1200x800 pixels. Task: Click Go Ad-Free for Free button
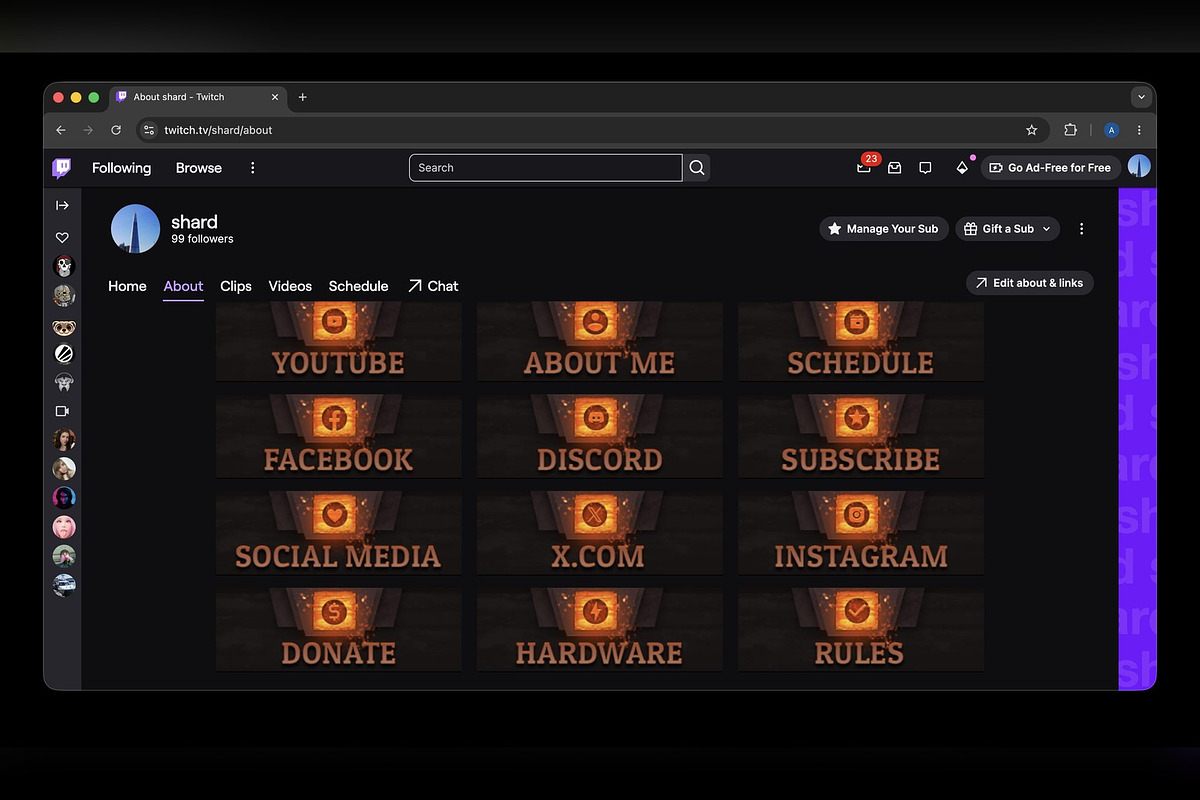point(1051,168)
